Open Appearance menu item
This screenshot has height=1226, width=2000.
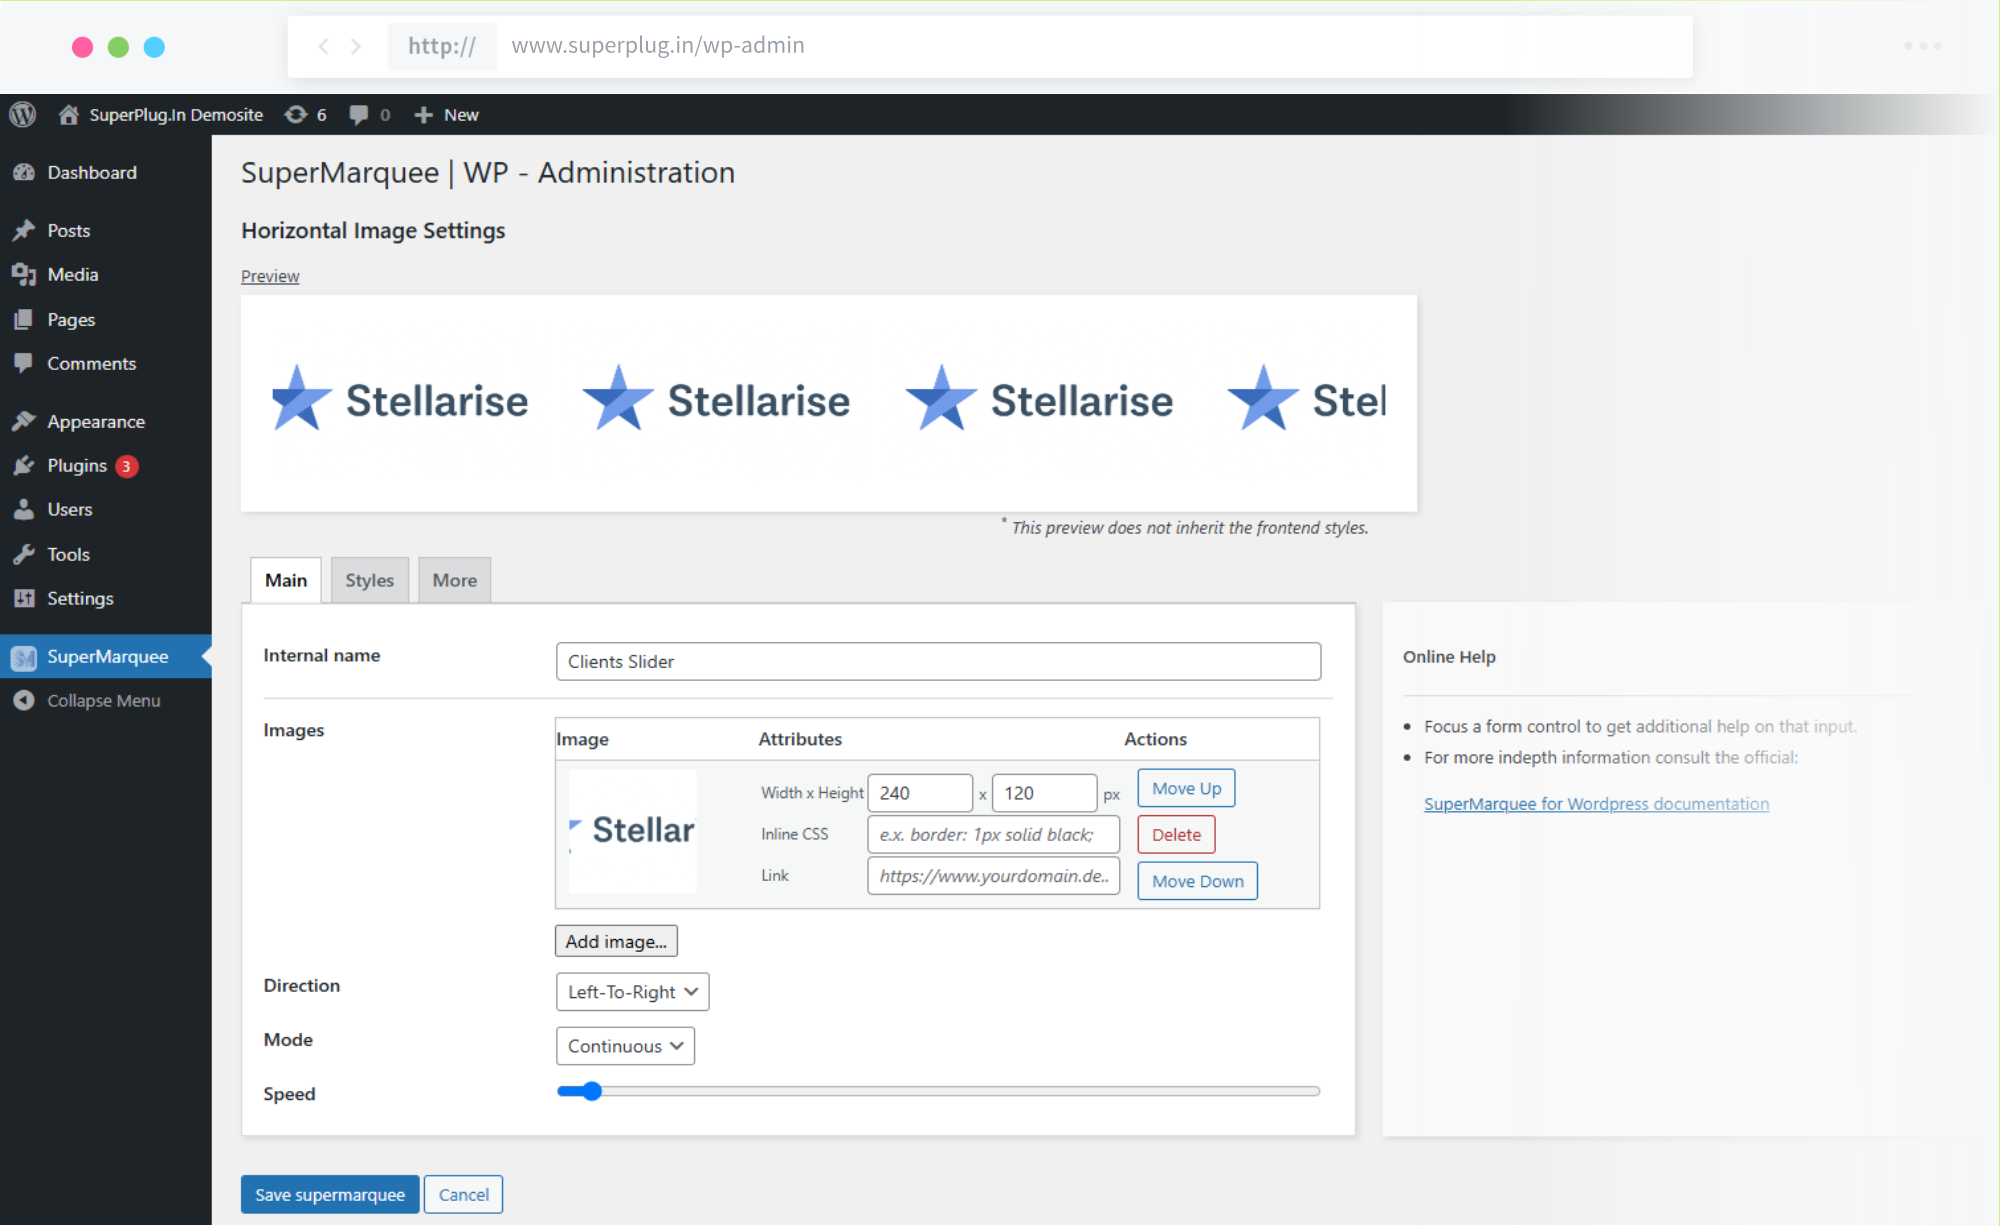pyautogui.click(x=106, y=422)
